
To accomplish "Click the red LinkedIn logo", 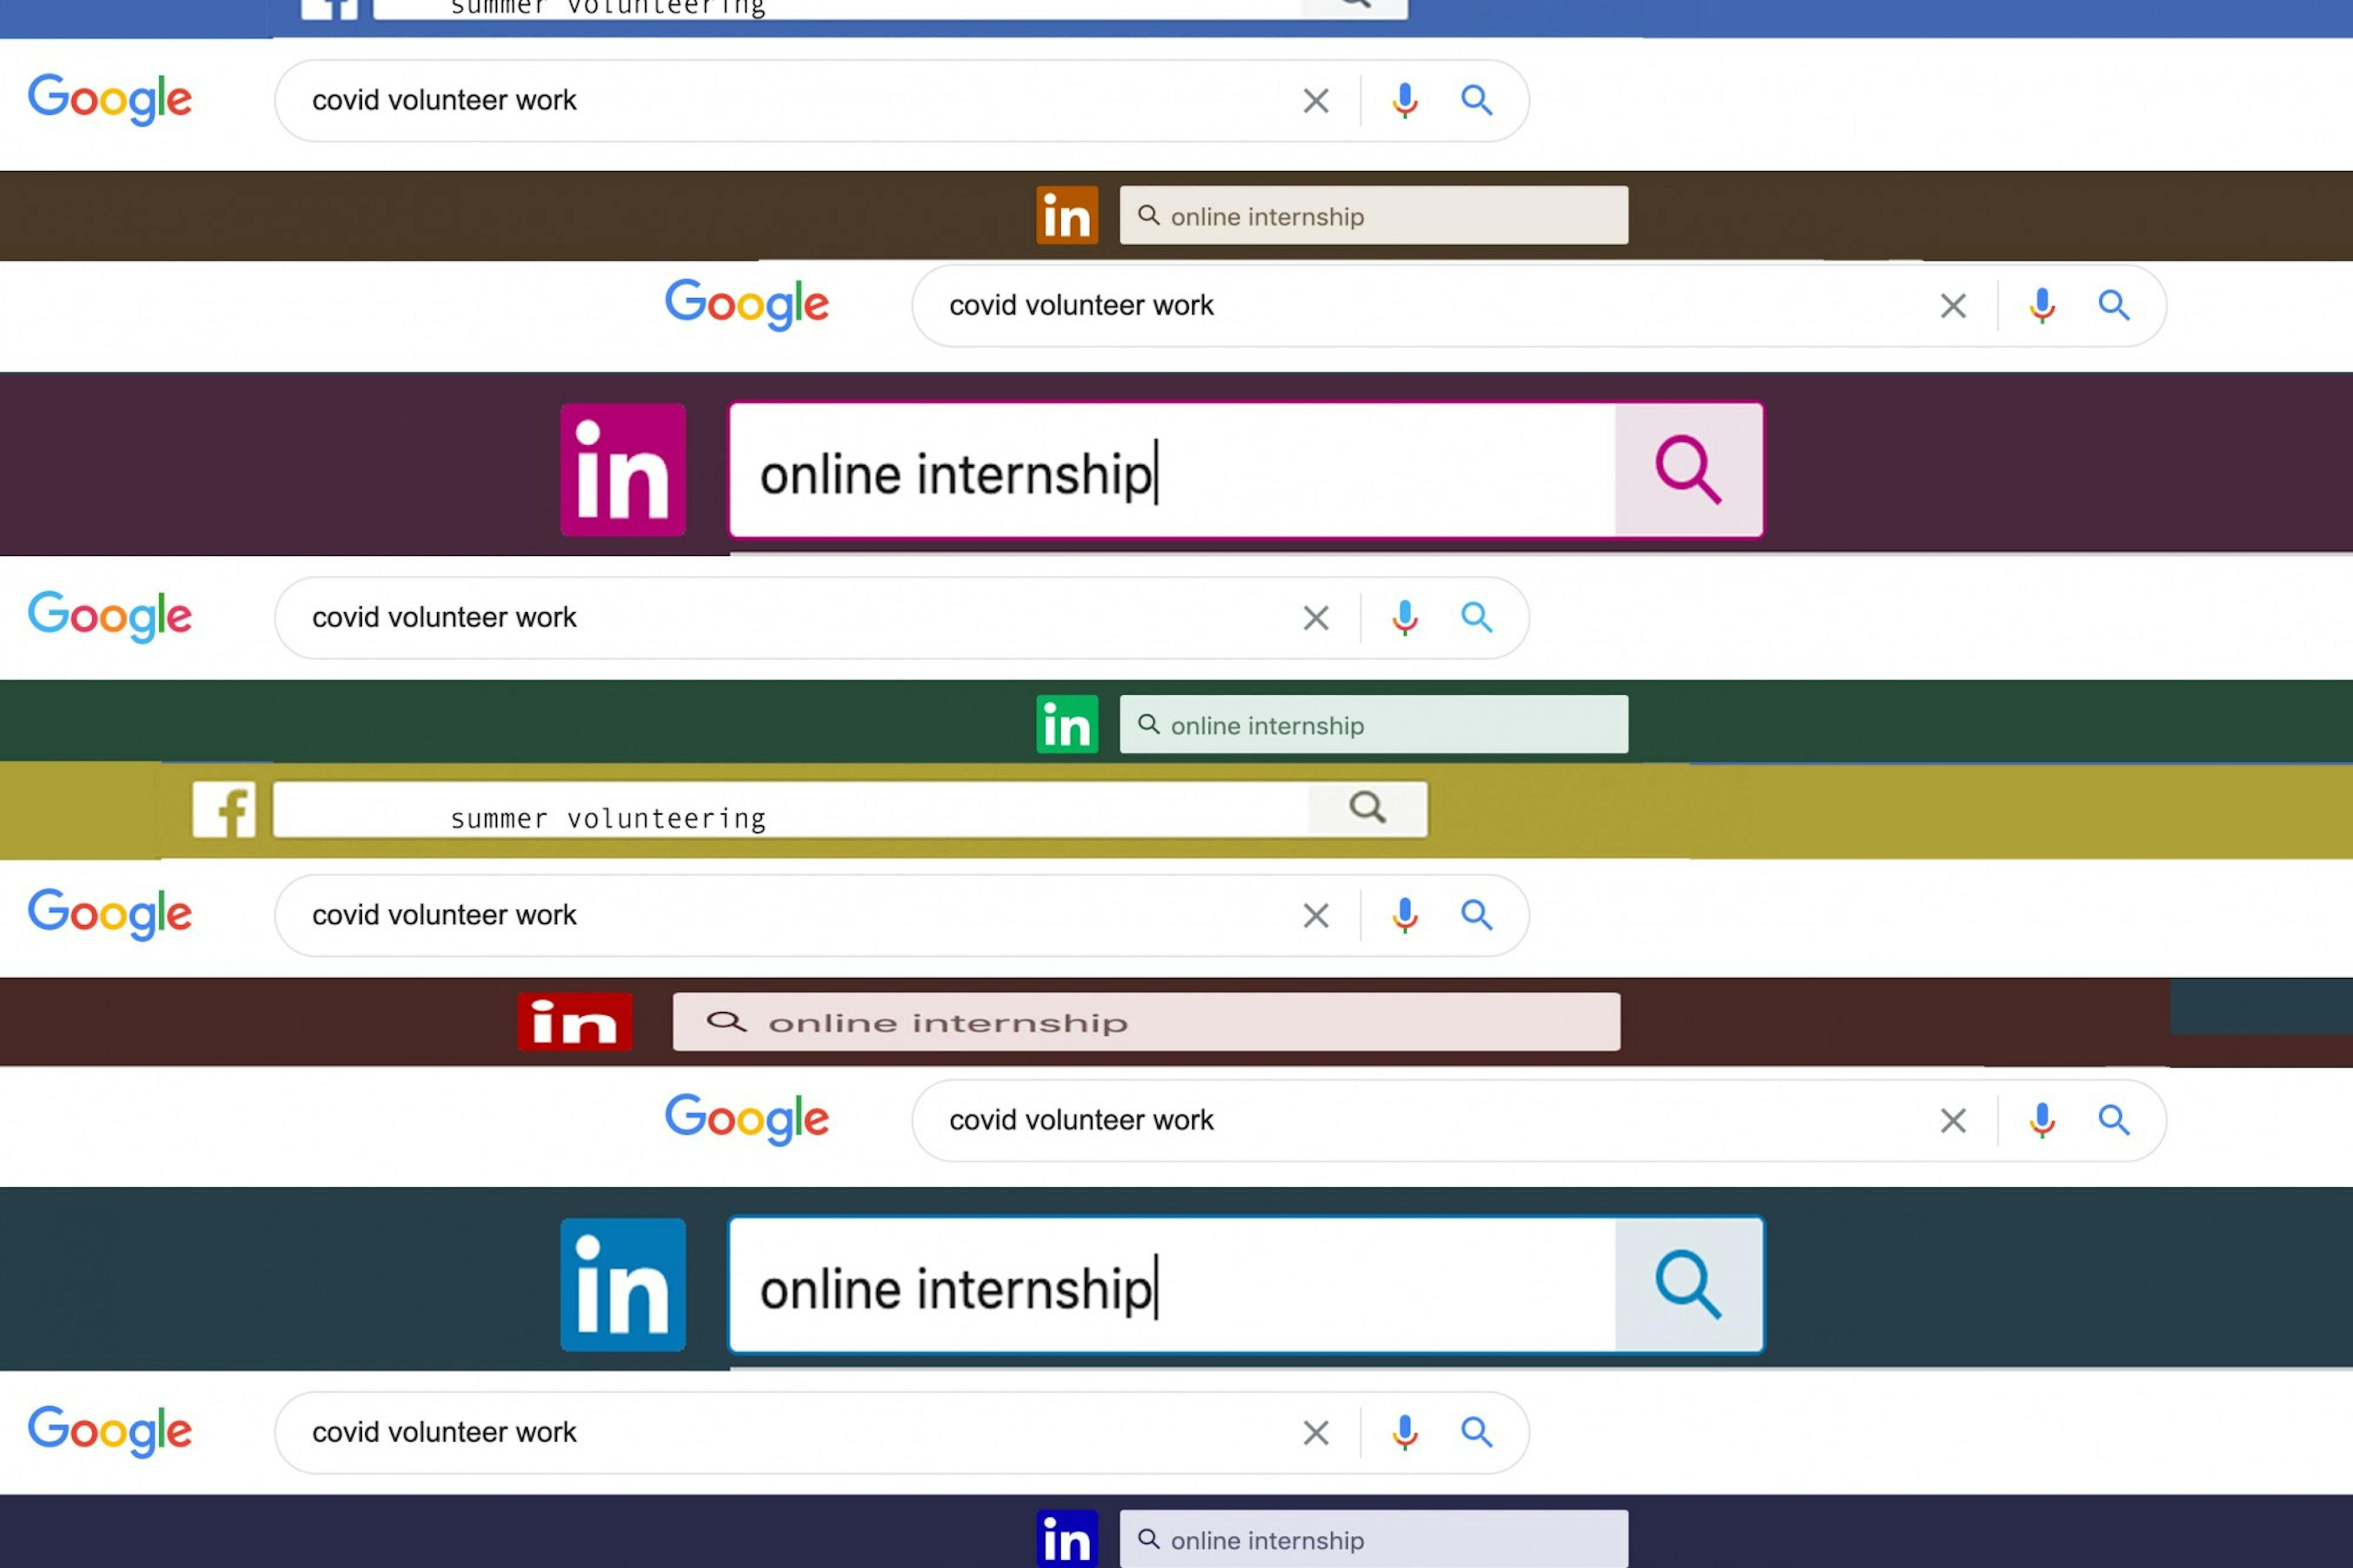I will 574,1021.
